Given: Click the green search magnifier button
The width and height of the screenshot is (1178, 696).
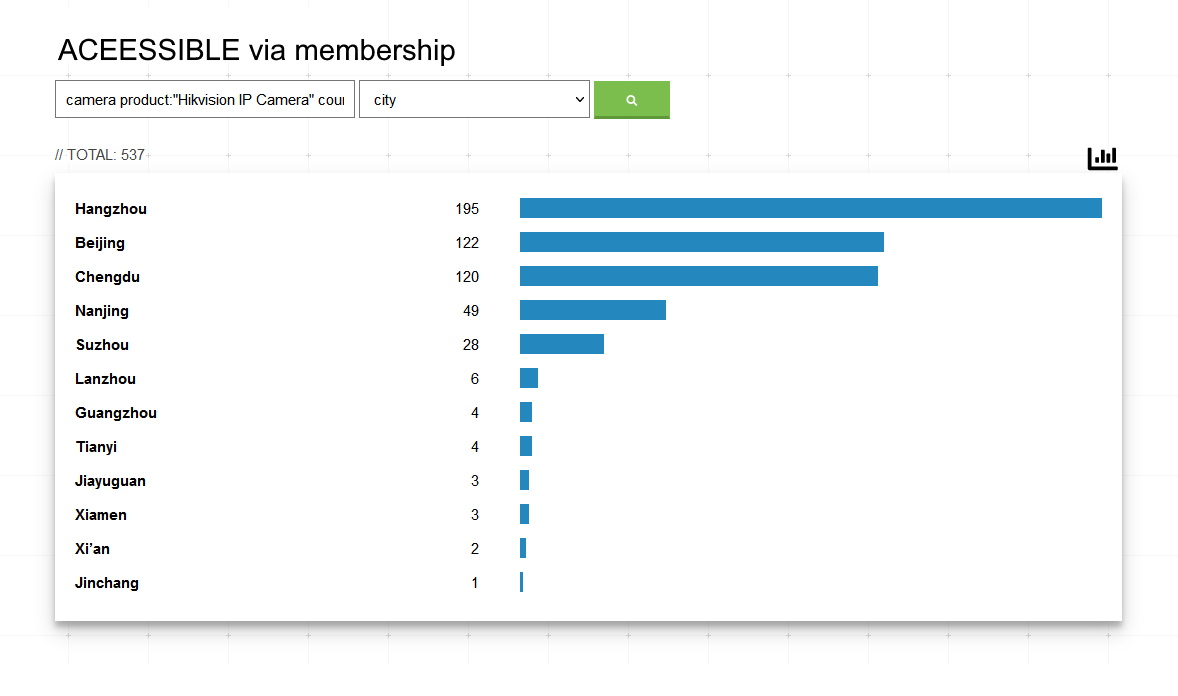Looking at the screenshot, I should [x=631, y=100].
